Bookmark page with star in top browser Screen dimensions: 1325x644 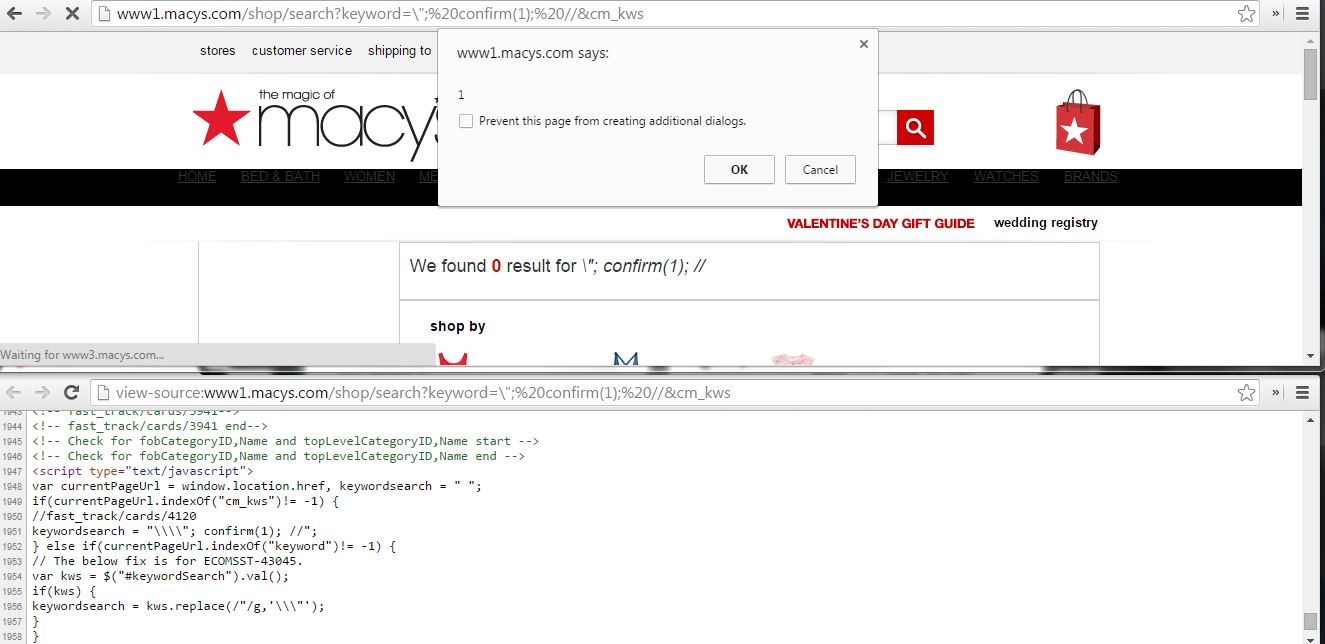point(1246,14)
